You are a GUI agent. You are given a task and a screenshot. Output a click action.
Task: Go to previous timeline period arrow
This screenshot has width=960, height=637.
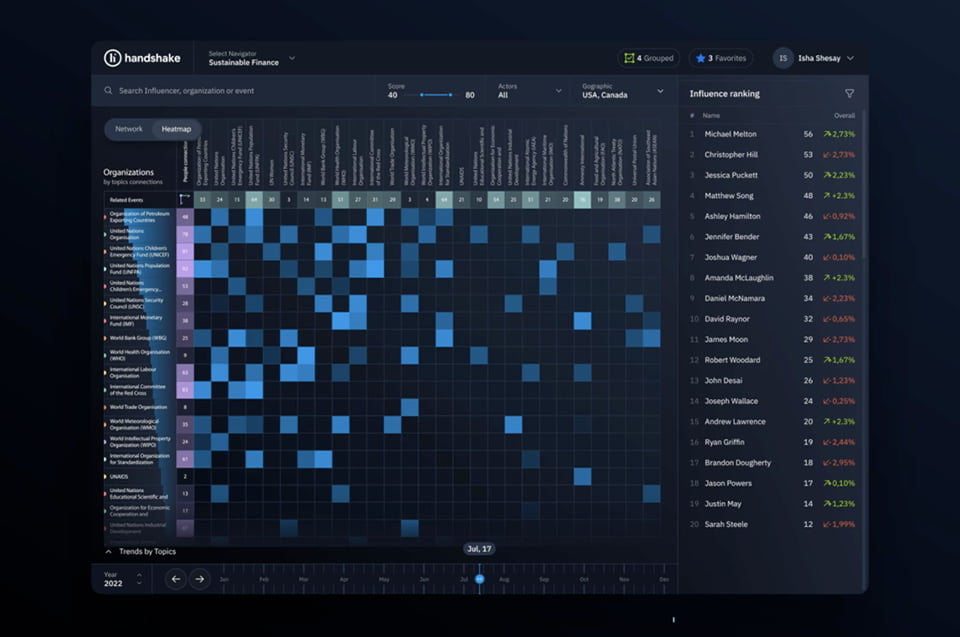tap(177, 578)
